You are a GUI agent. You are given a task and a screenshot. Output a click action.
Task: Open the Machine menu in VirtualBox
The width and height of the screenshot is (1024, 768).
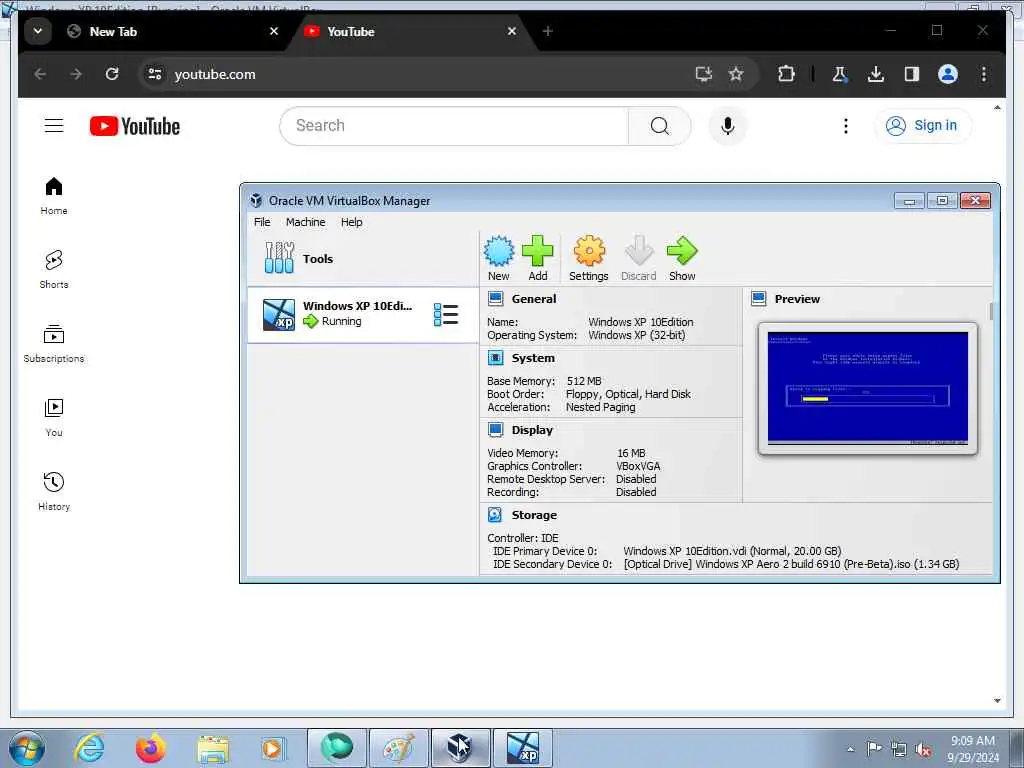[306, 222]
